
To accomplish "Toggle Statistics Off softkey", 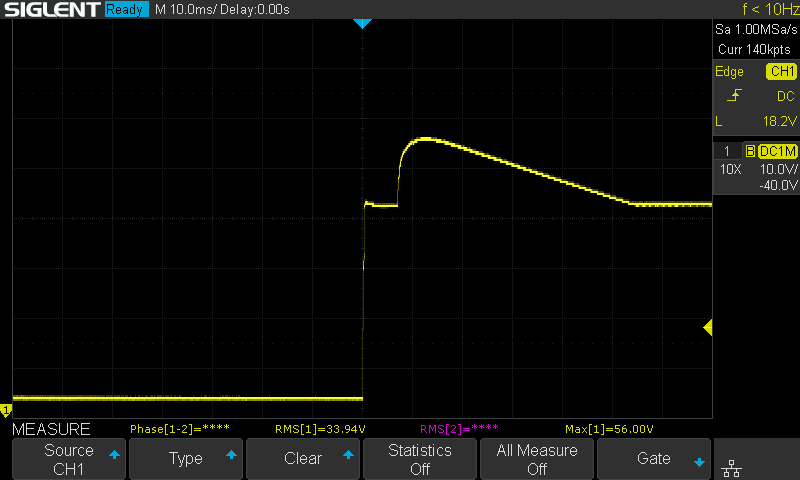I will pos(420,459).
